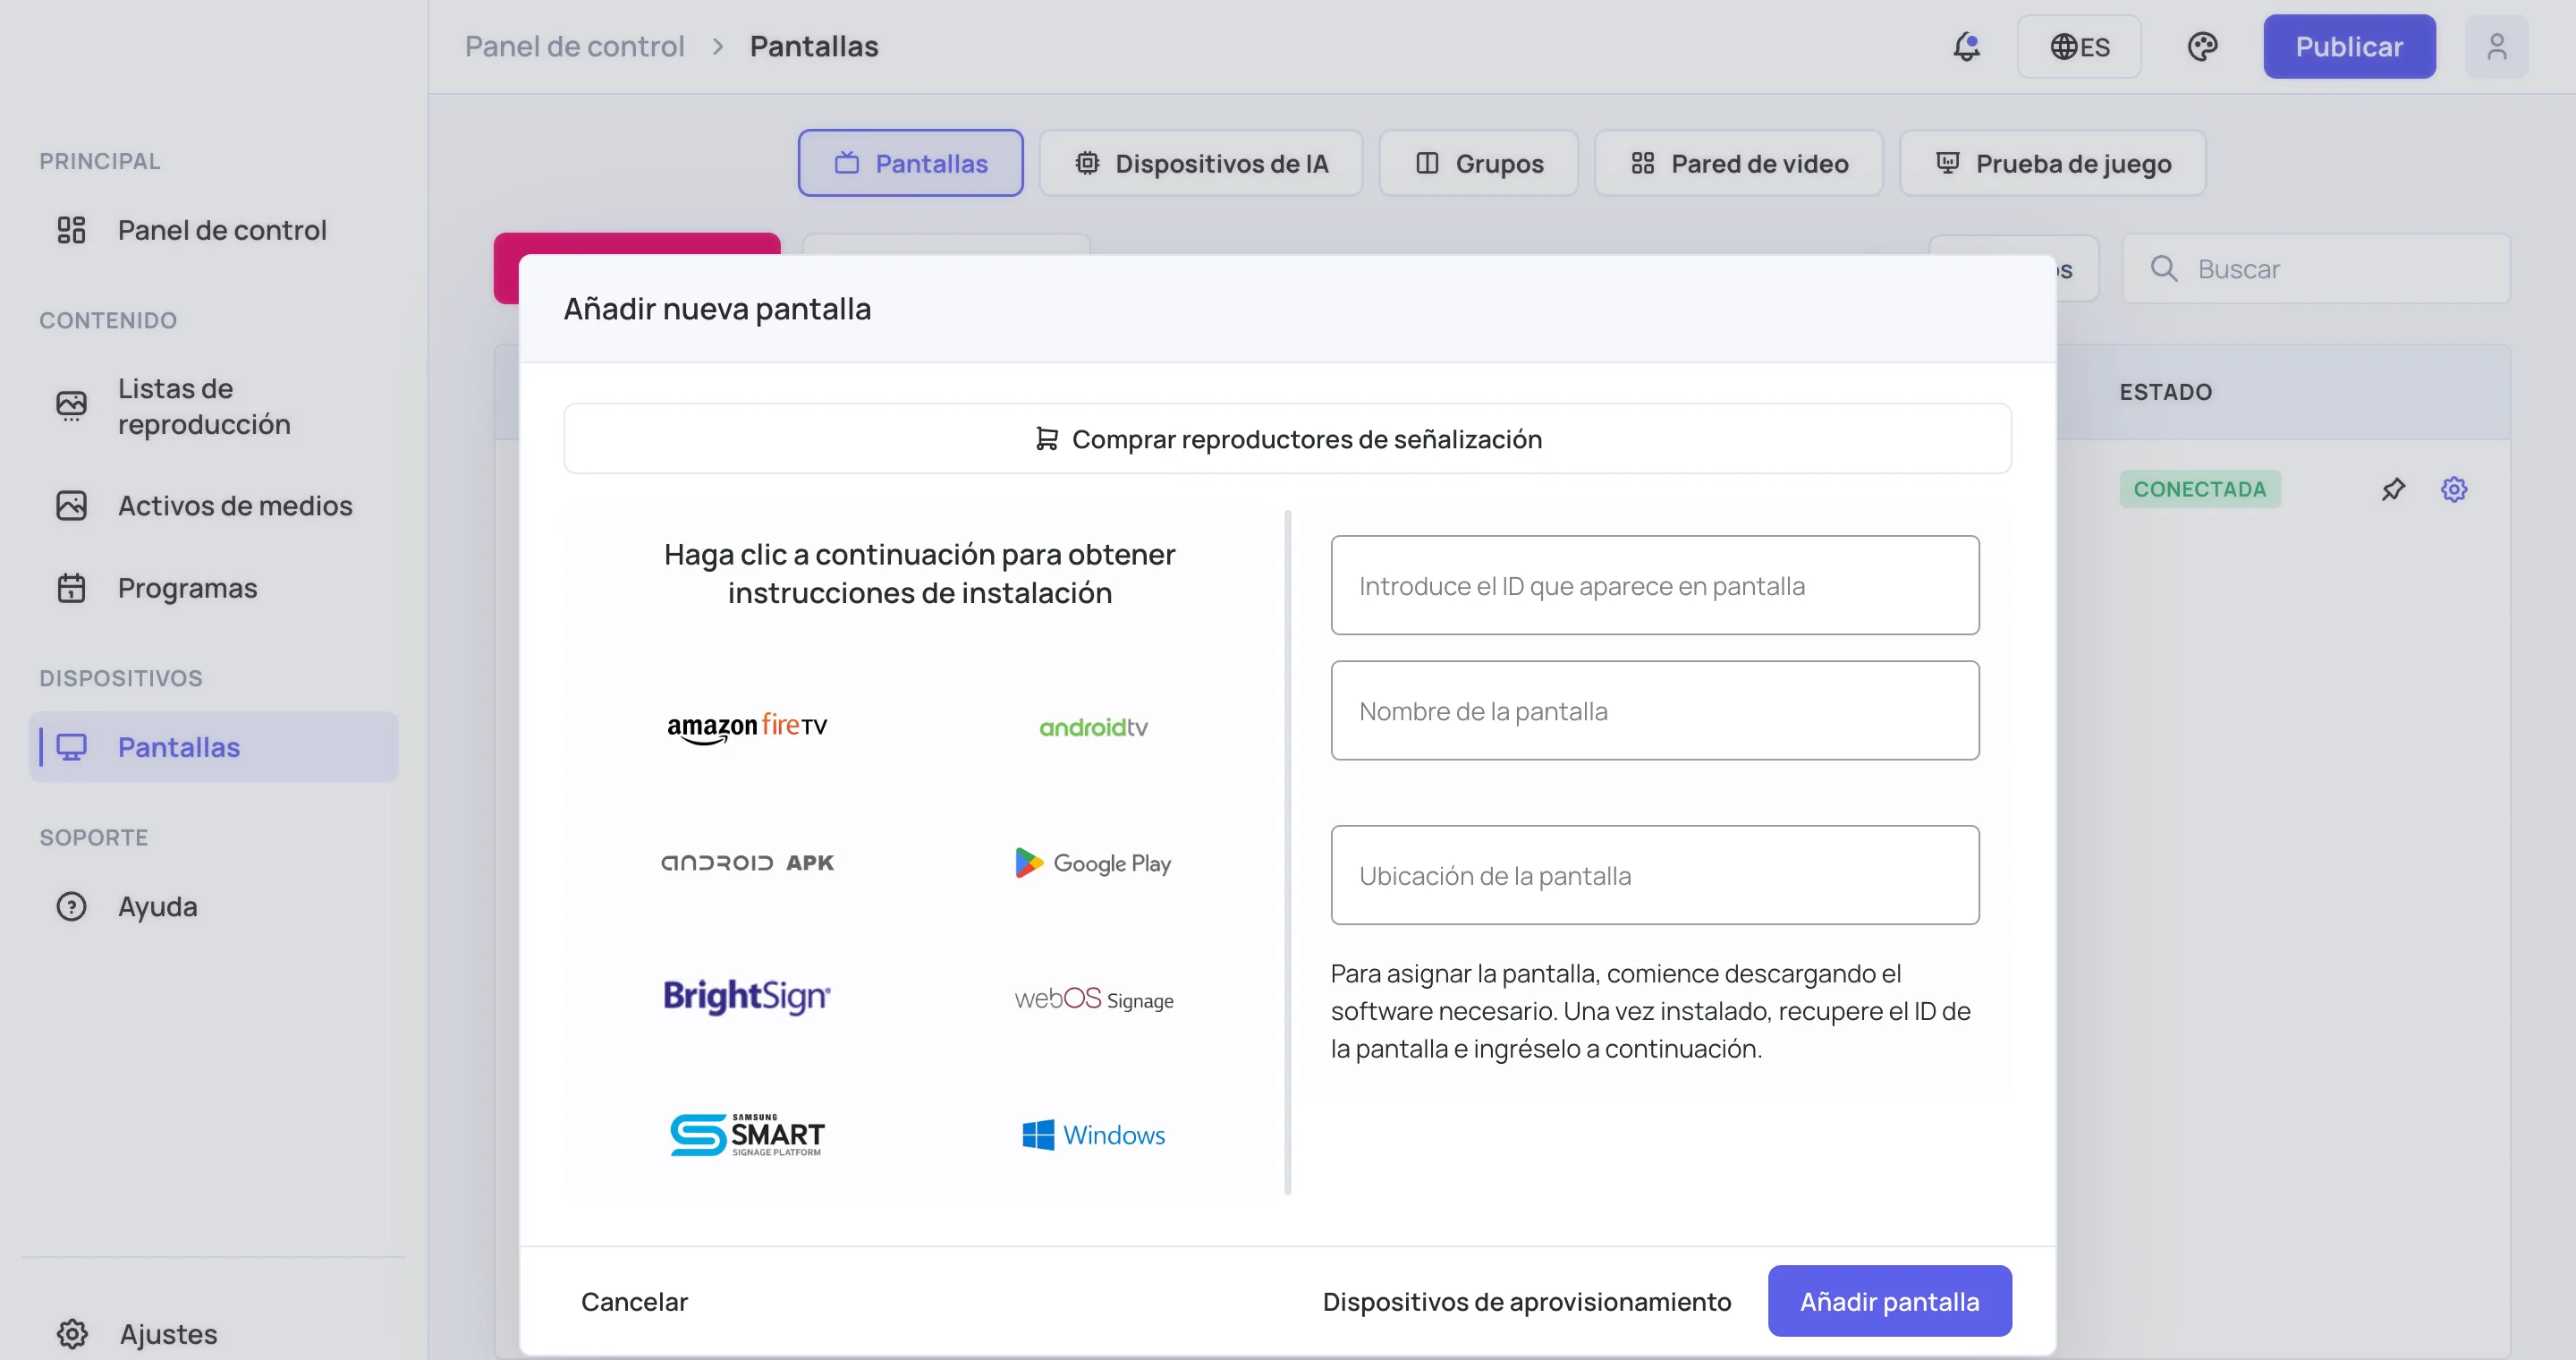The width and height of the screenshot is (2576, 1360).
Task: Select the BrightSign logo
Action: click(747, 997)
